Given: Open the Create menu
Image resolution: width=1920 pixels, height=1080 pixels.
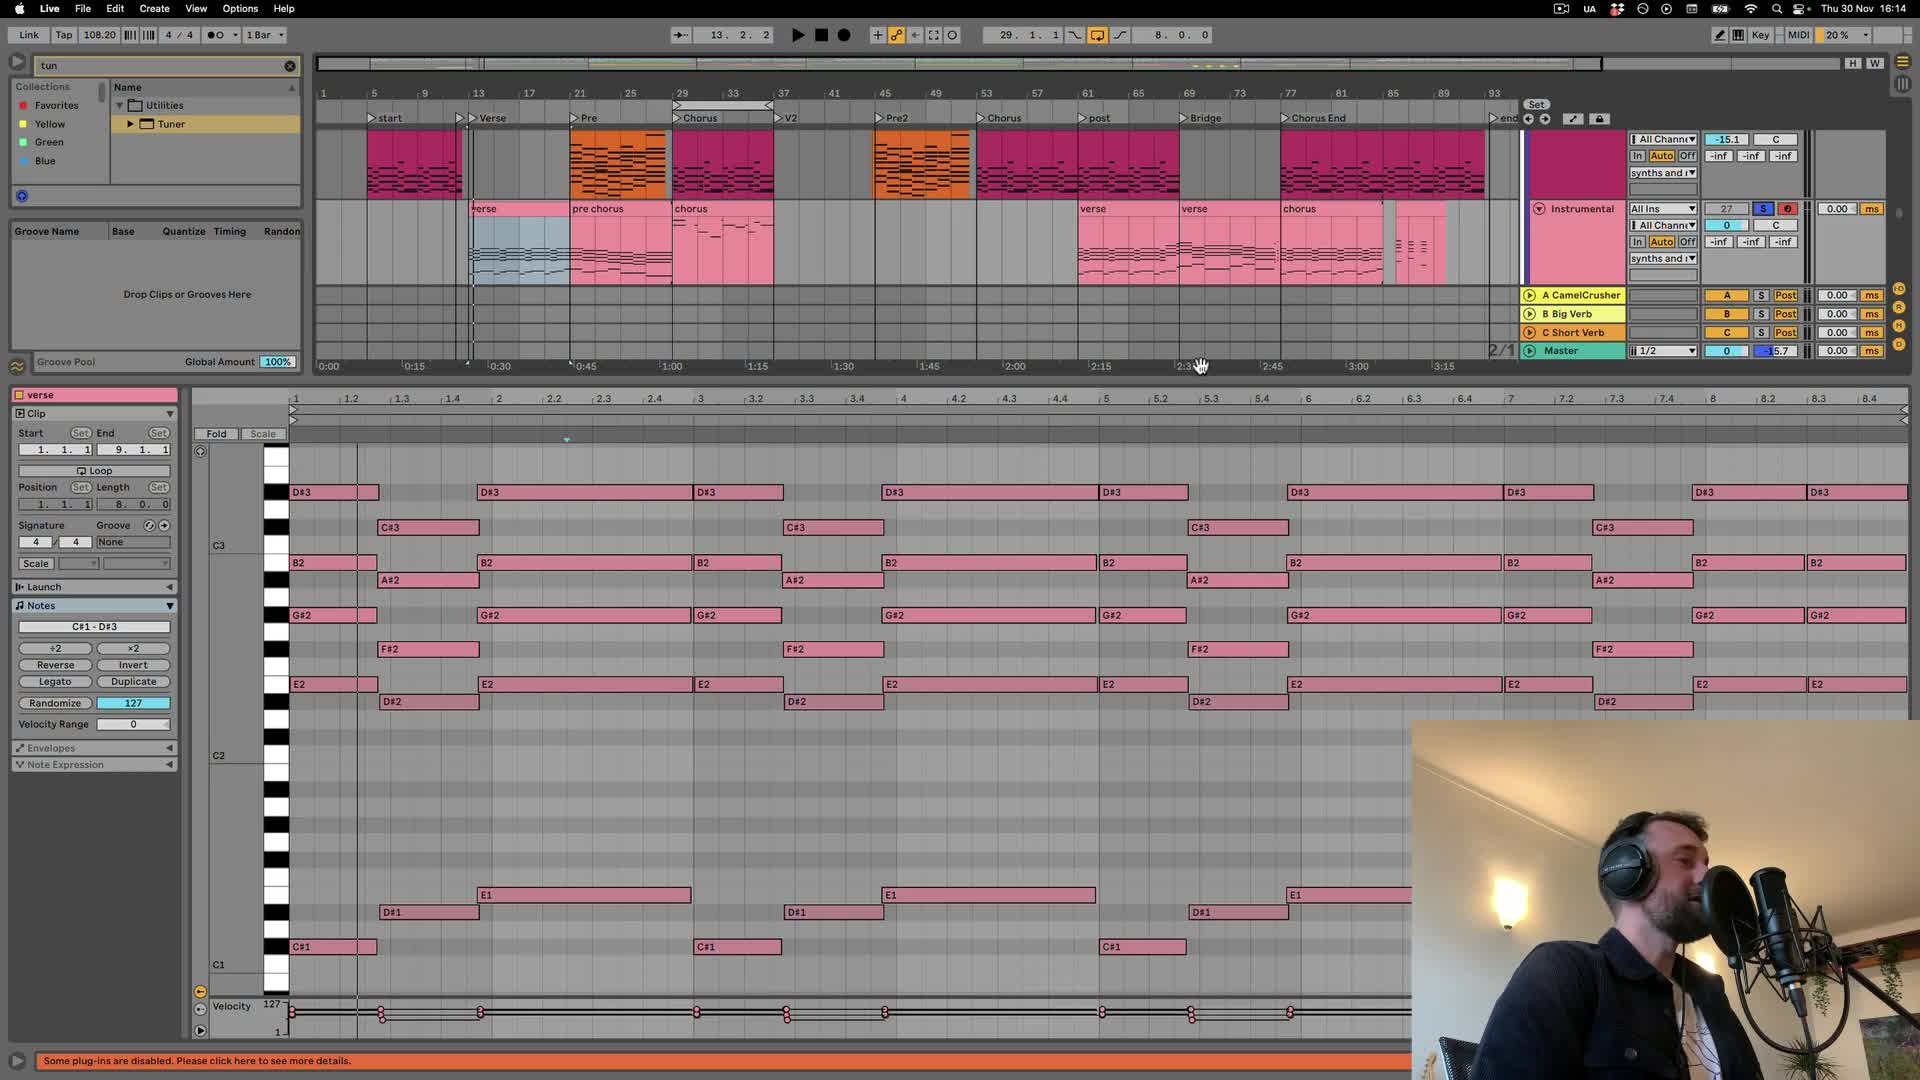Looking at the screenshot, I should 154,9.
